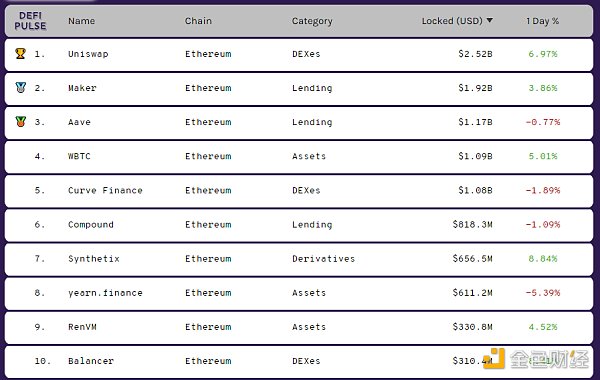Click the gold trophy icon beside Uniswap
This screenshot has width=600, height=380.
(x=21, y=53)
